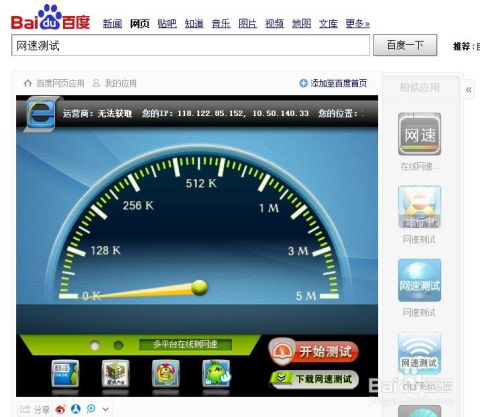Select the white dot pager indicator
This screenshot has width=480, height=417.
point(95,345)
